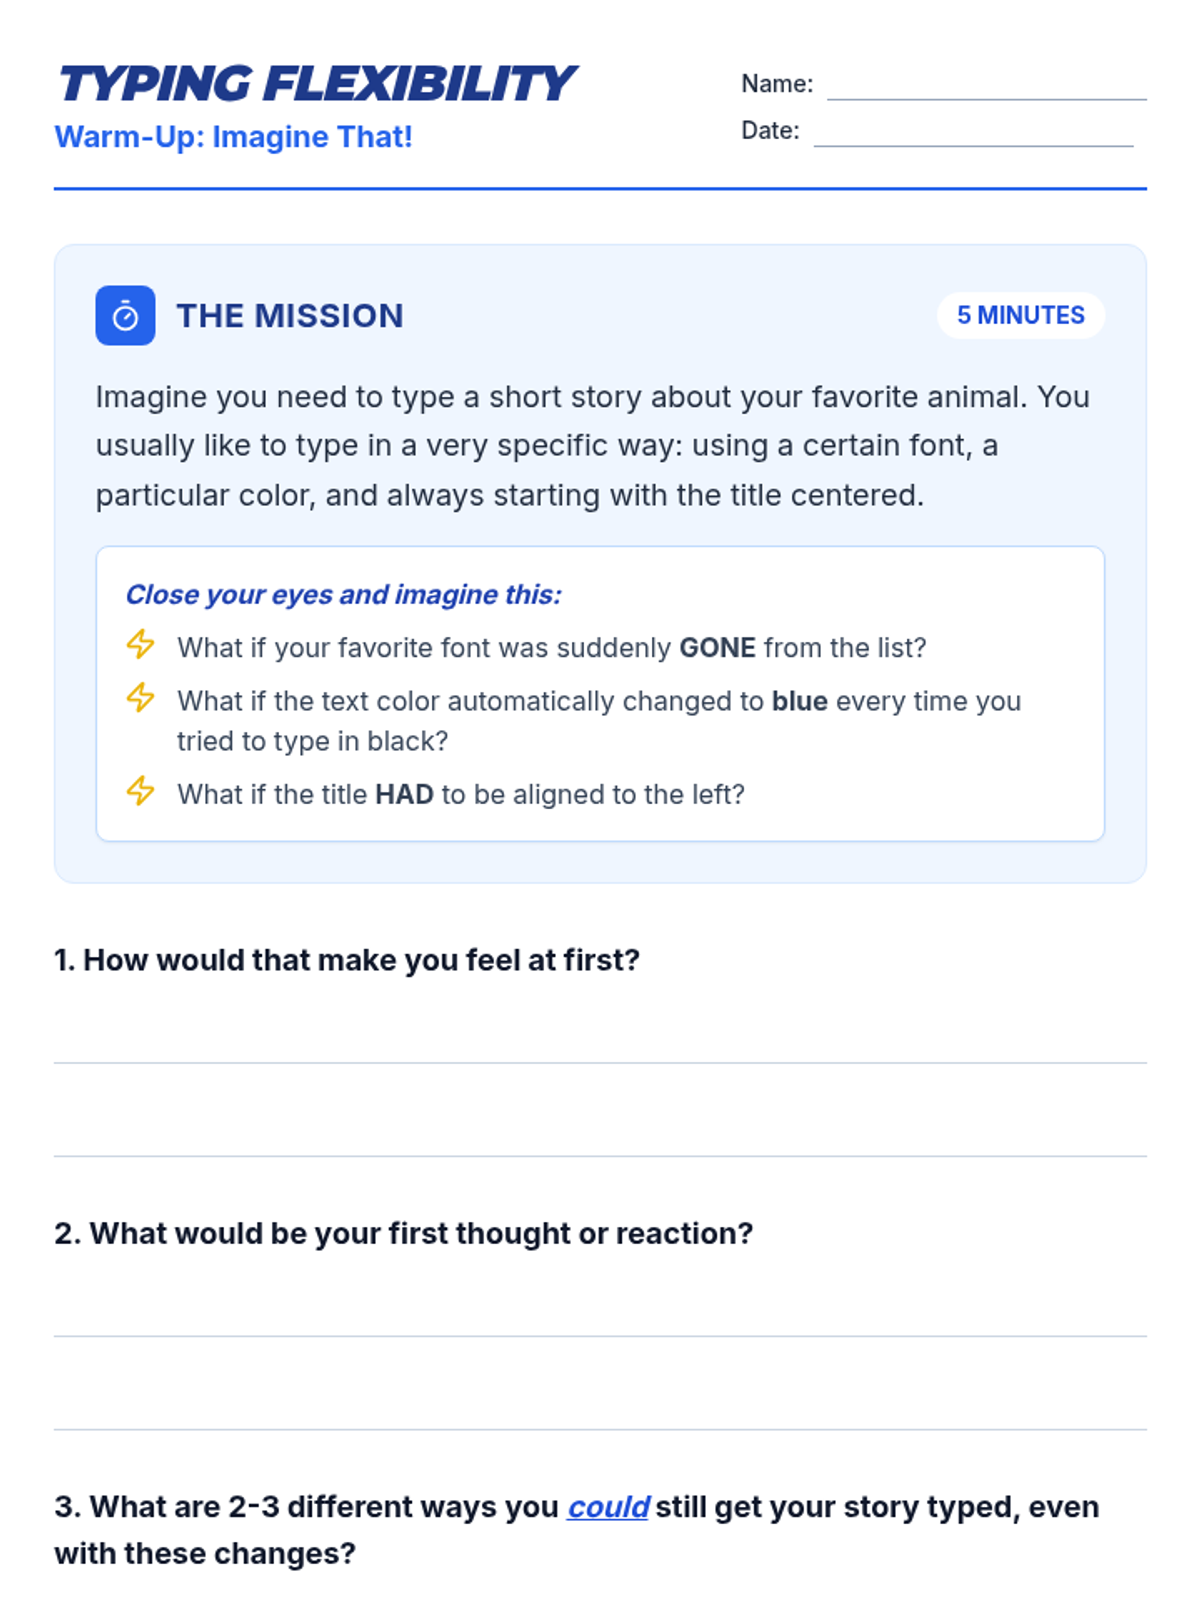Click THE MISSION heading text

(290, 316)
